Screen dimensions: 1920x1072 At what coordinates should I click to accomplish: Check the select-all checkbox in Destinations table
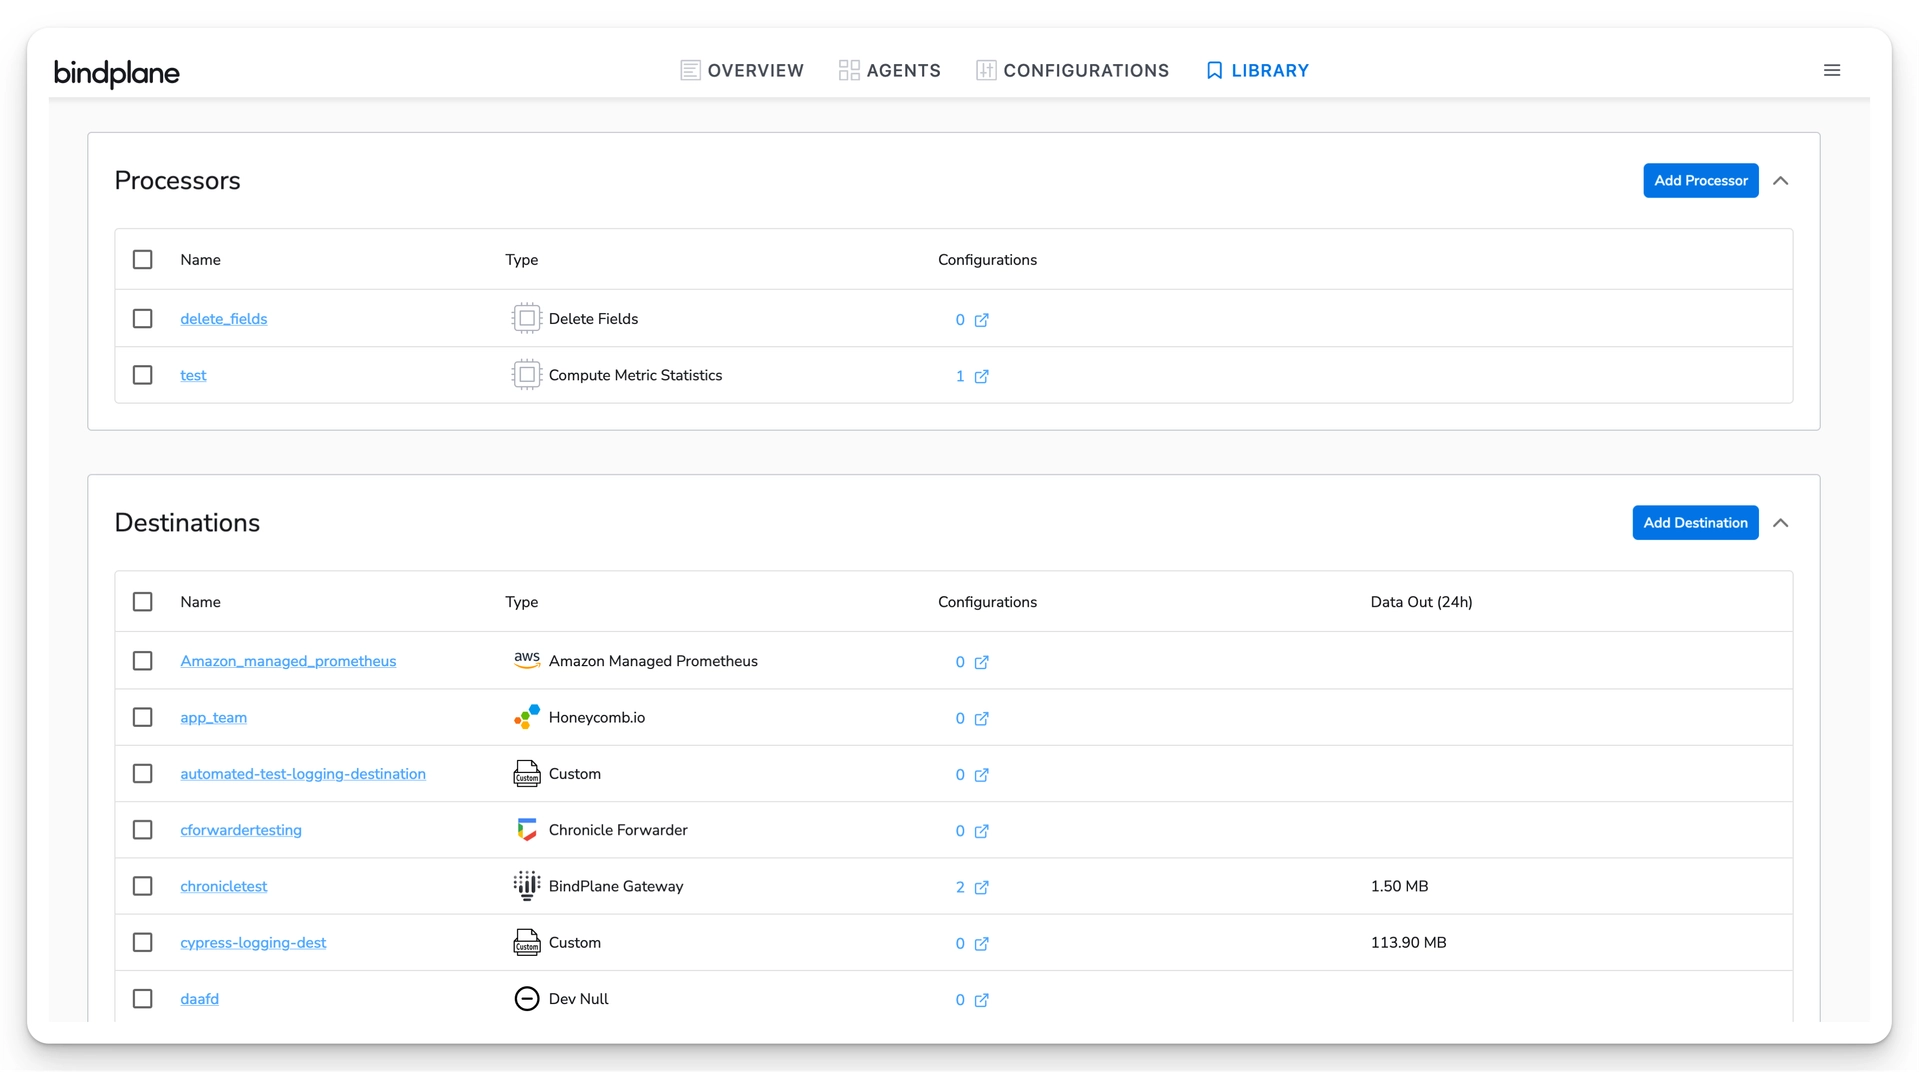coord(143,602)
